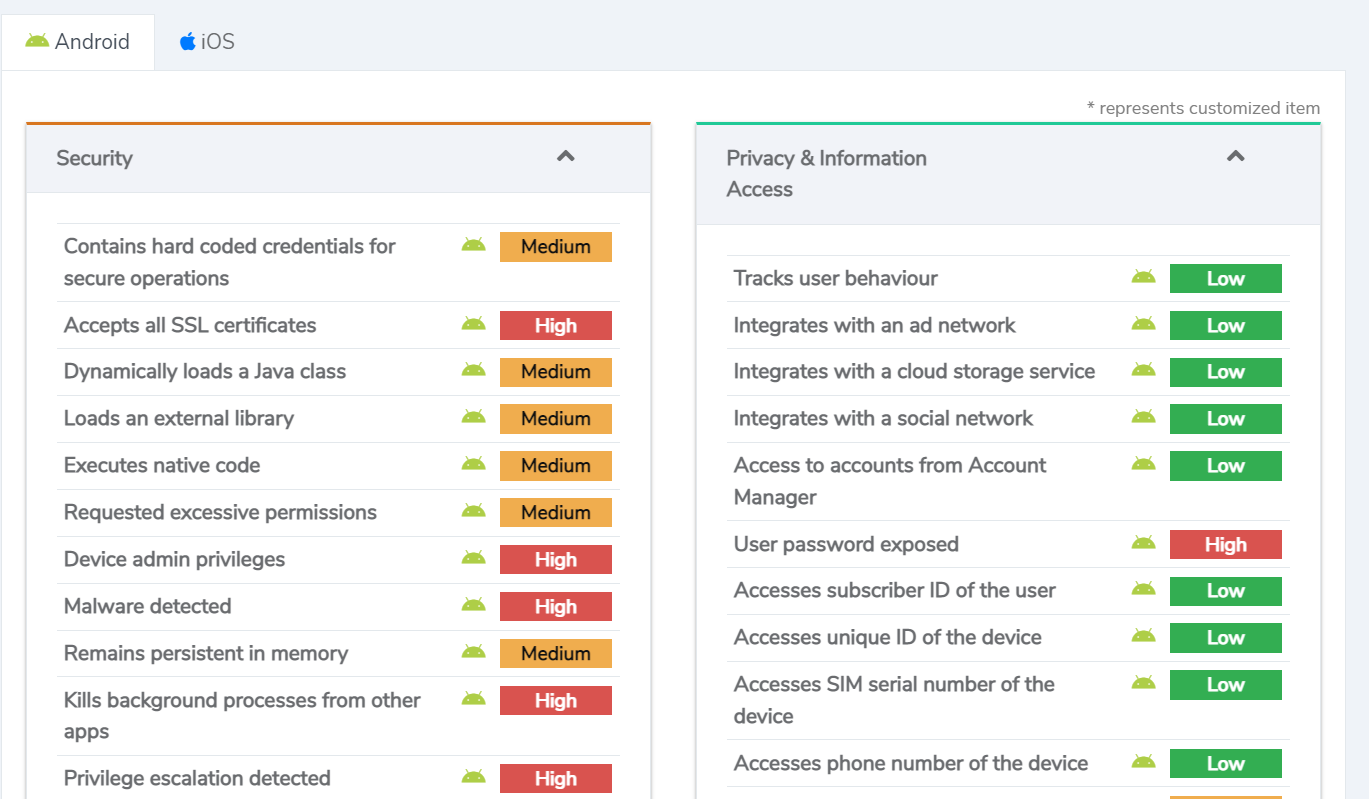The height and width of the screenshot is (799, 1369).
Task: Select the Privilege escalation detected row
Action: tap(197, 778)
